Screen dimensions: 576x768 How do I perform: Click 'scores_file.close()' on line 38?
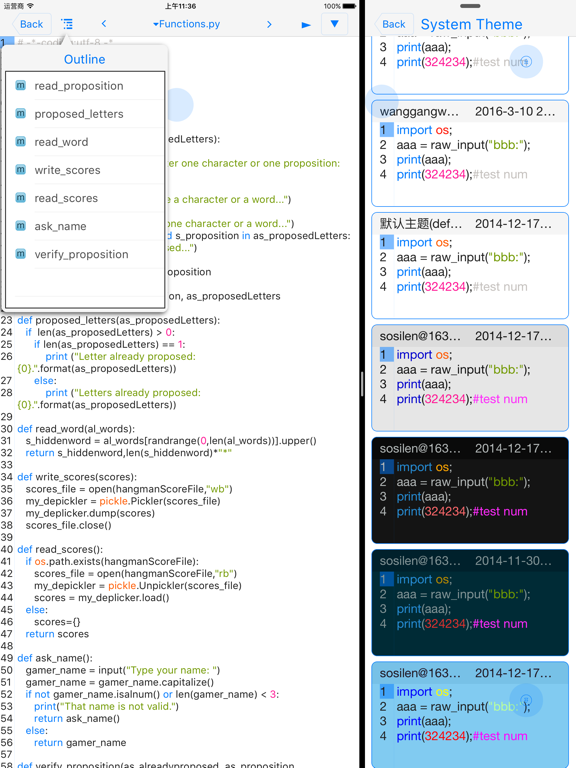[69, 526]
